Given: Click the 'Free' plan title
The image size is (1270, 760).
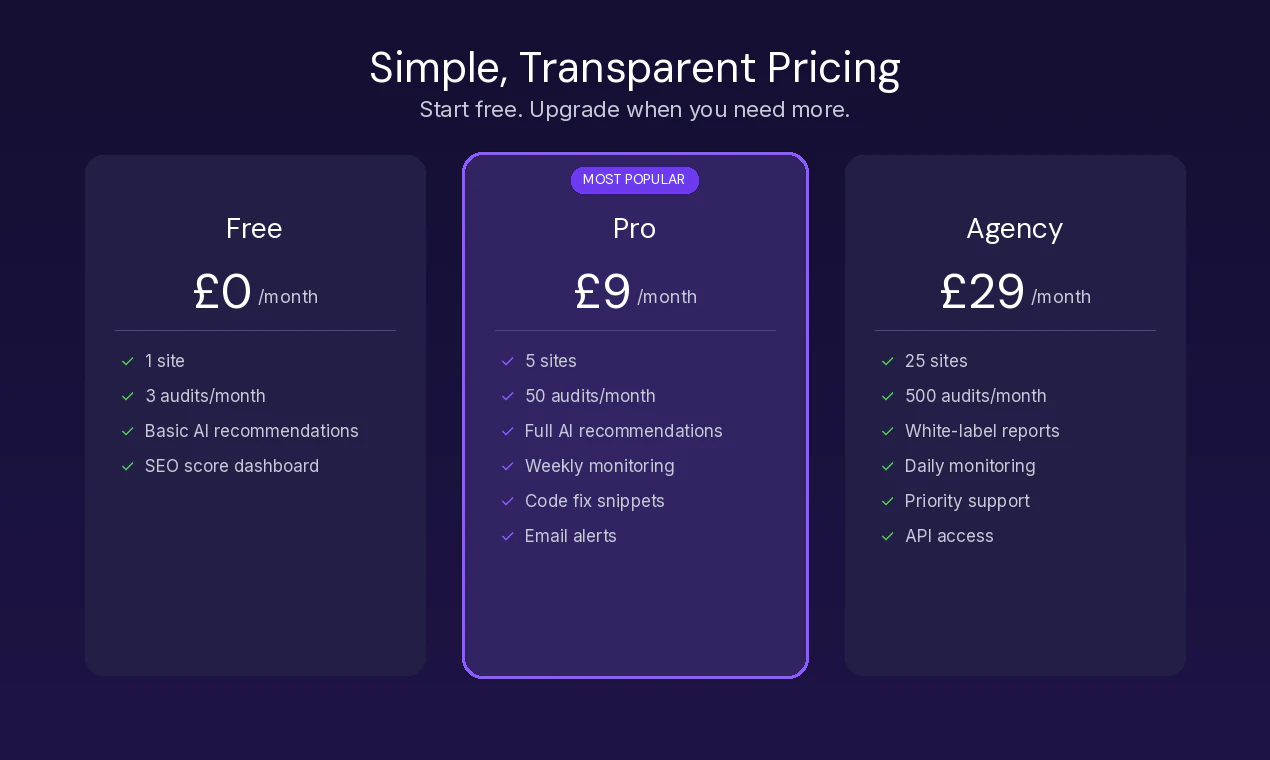Looking at the screenshot, I should pos(254,228).
